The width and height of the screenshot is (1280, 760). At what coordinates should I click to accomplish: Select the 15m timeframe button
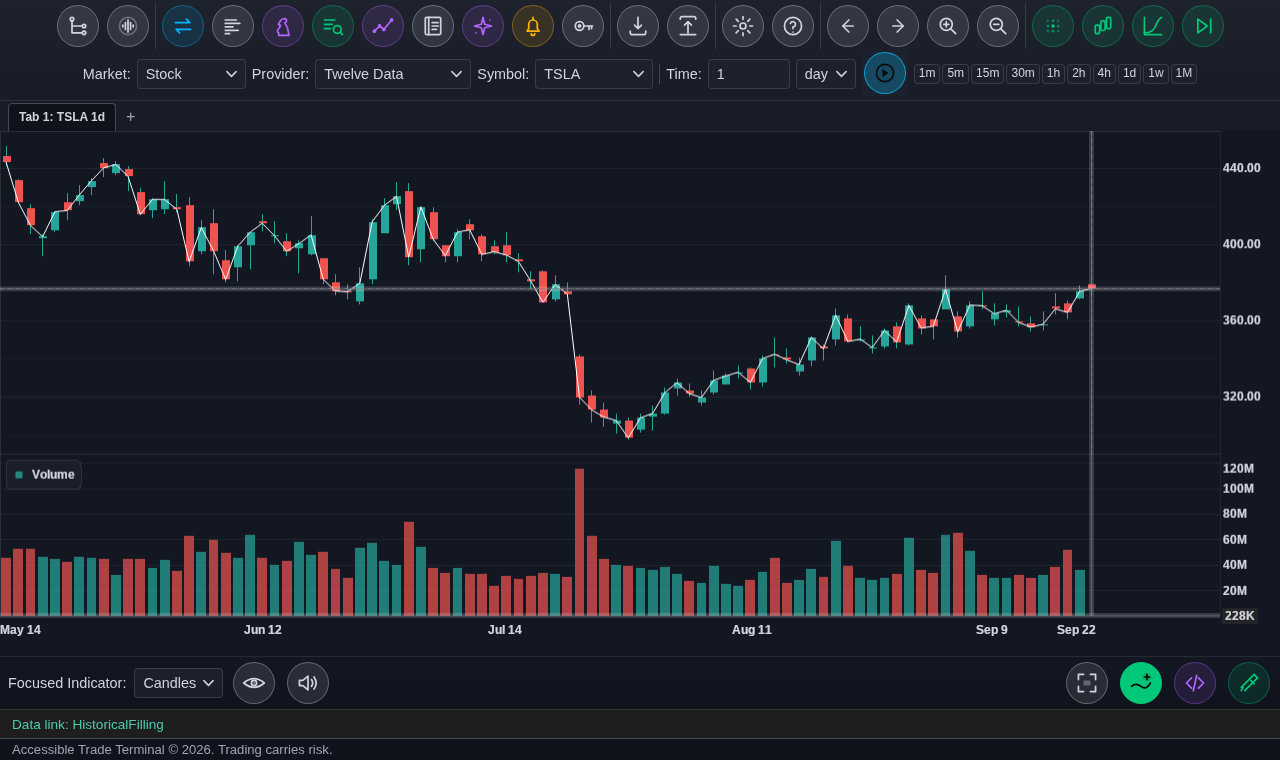[x=987, y=74]
